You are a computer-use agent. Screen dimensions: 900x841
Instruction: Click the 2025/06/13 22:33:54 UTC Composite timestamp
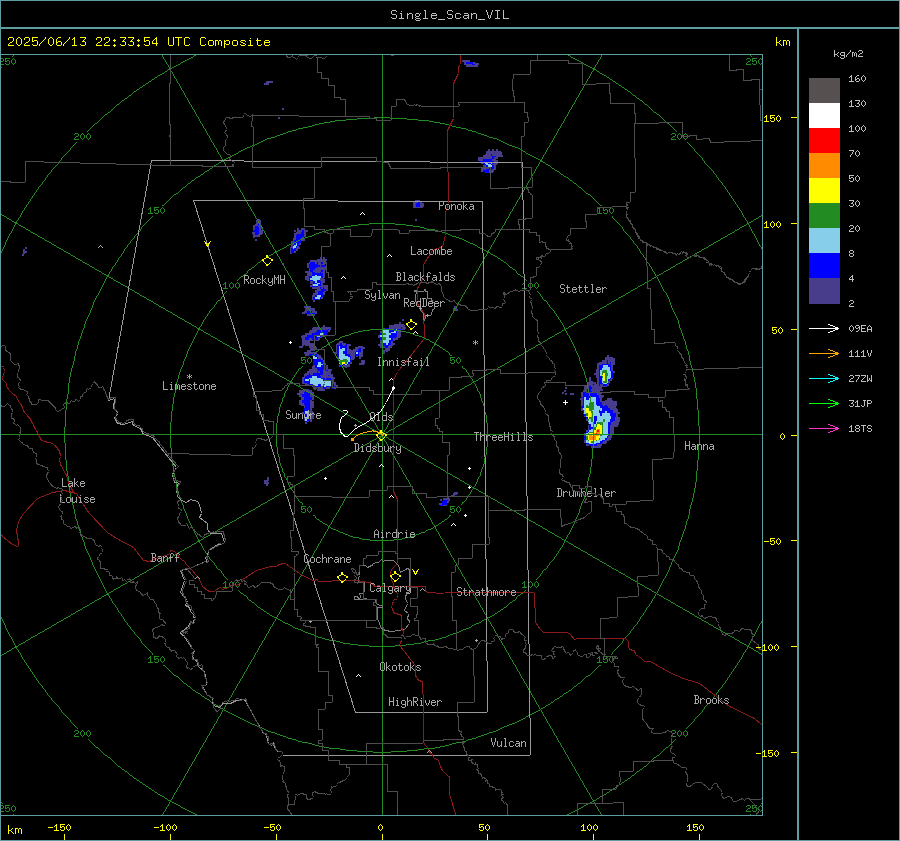pyautogui.click(x=138, y=42)
